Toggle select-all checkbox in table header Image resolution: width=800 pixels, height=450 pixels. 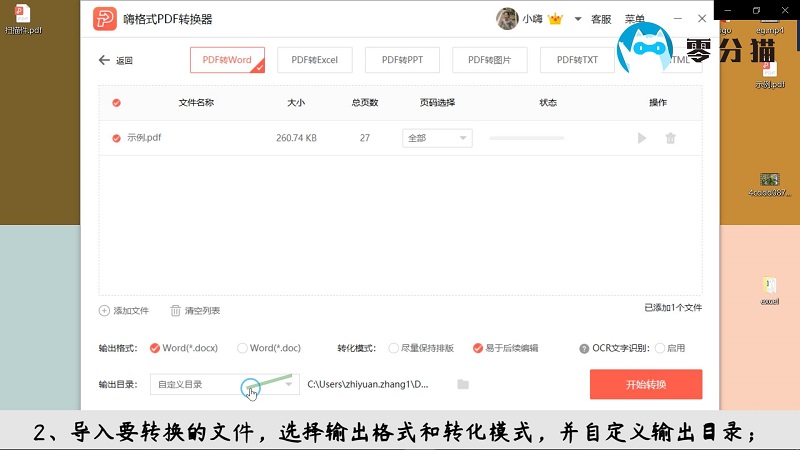coord(116,103)
